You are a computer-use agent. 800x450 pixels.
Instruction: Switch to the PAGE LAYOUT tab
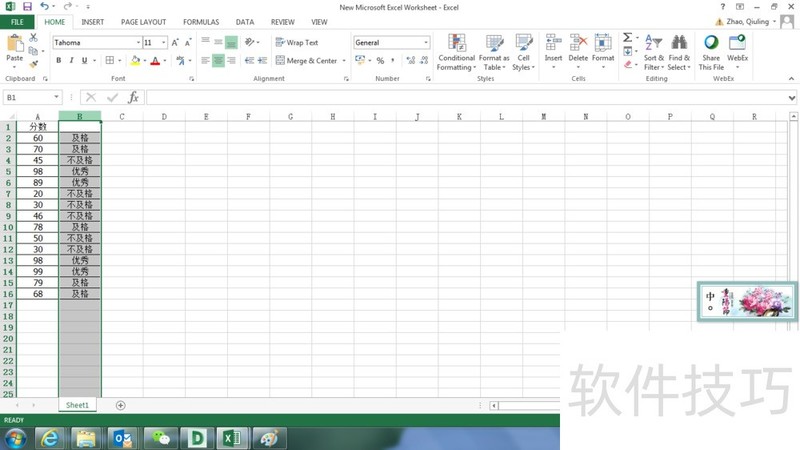point(143,22)
